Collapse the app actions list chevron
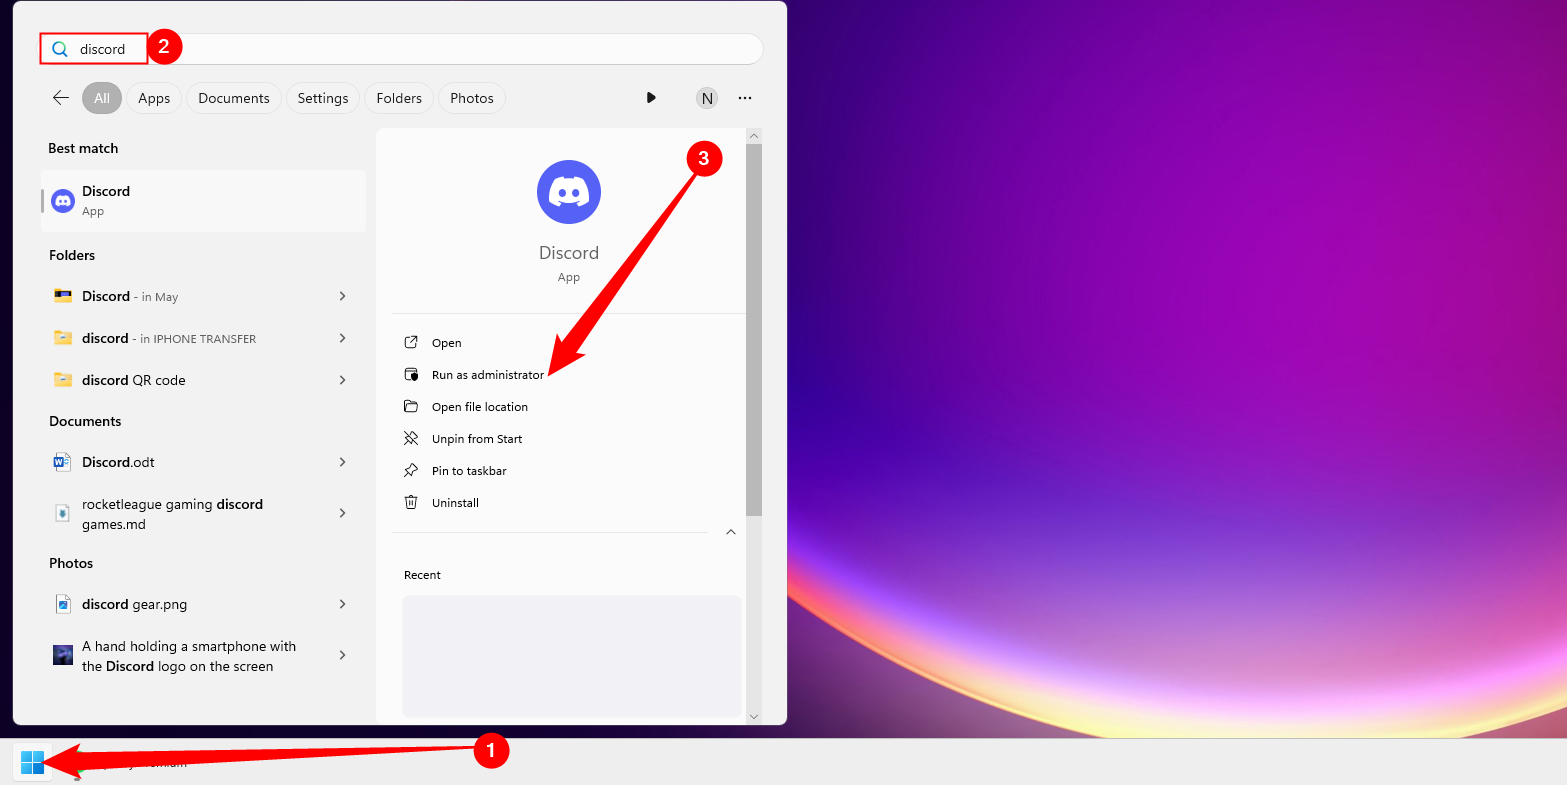 click(730, 532)
